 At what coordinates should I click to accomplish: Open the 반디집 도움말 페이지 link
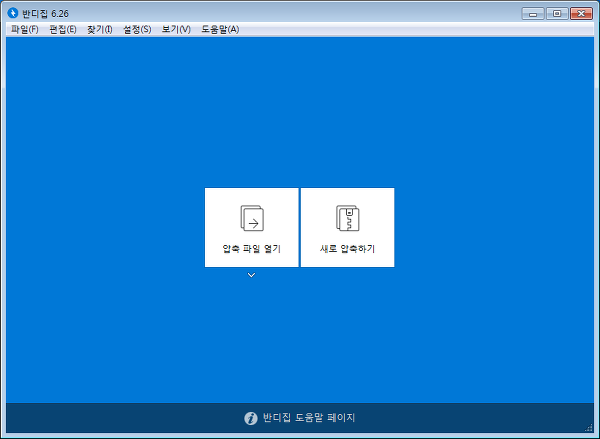(309, 418)
